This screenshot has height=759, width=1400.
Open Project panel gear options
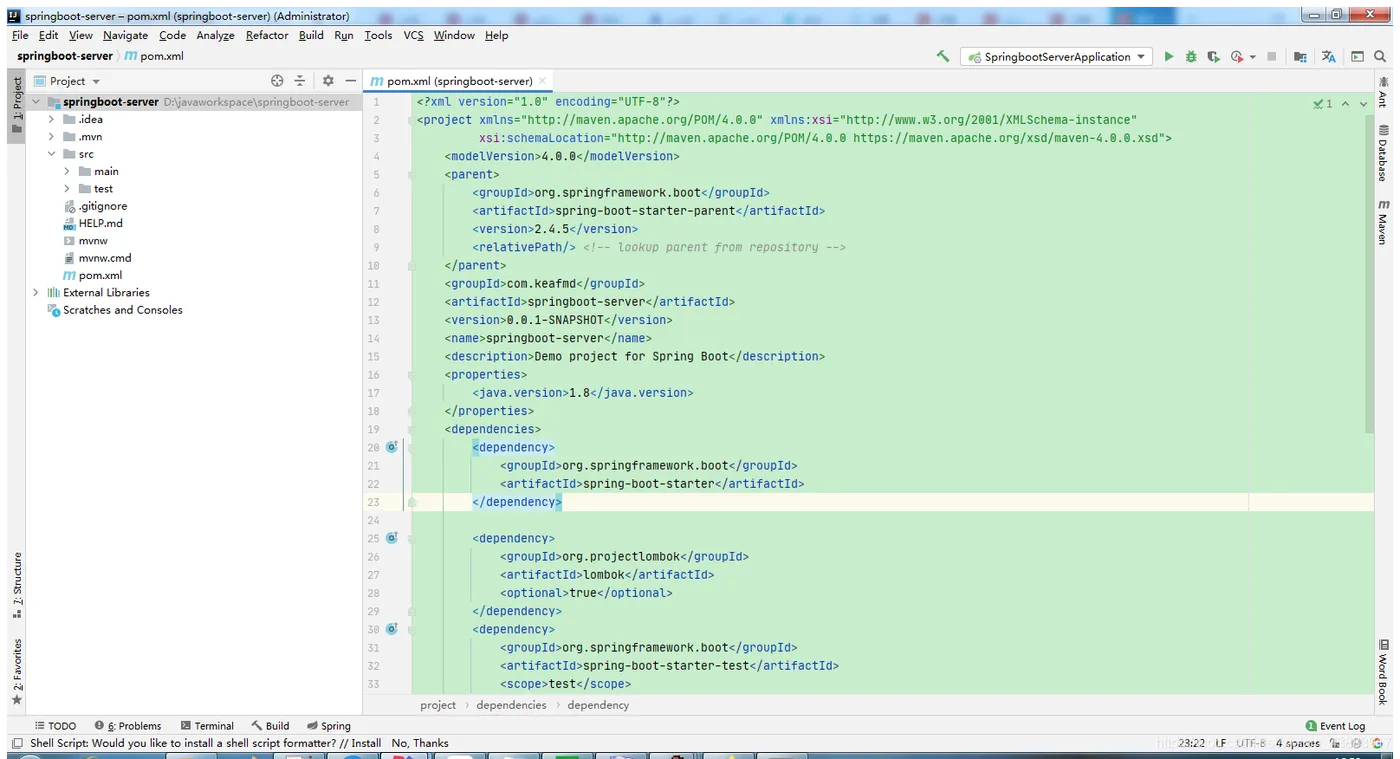pyautogui.click(x=328, y=81)
